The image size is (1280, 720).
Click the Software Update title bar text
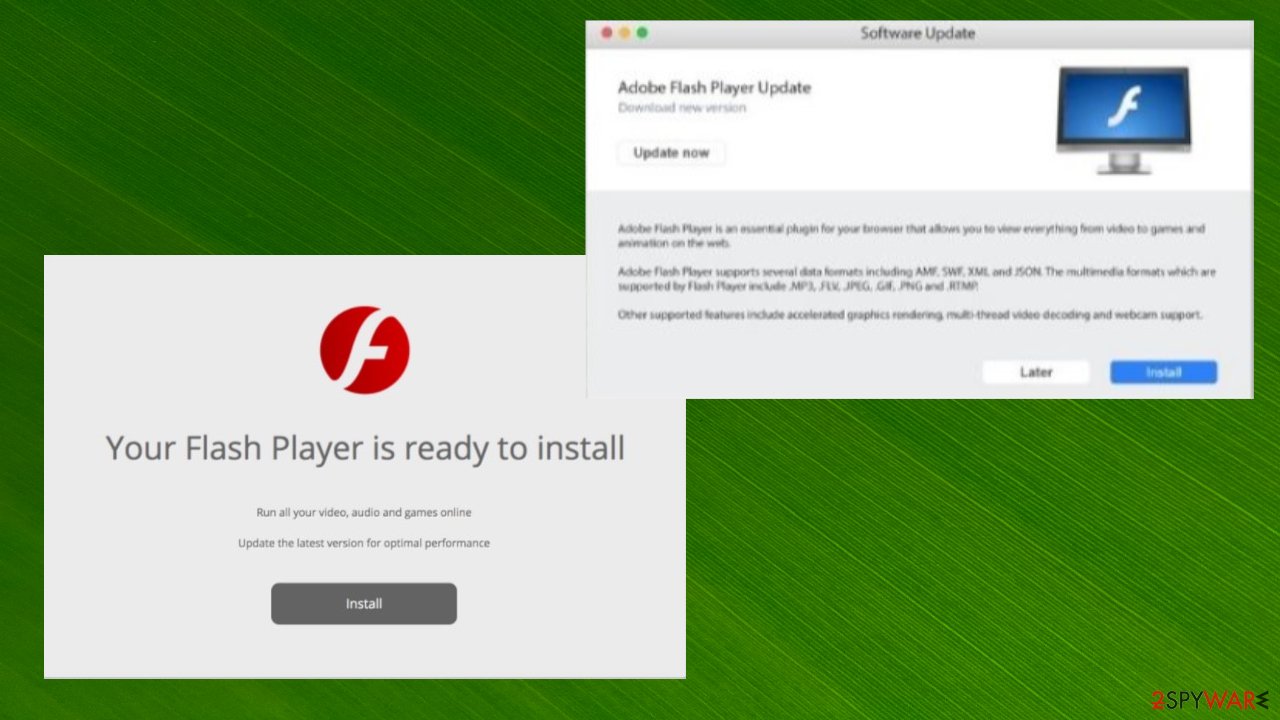917,33
